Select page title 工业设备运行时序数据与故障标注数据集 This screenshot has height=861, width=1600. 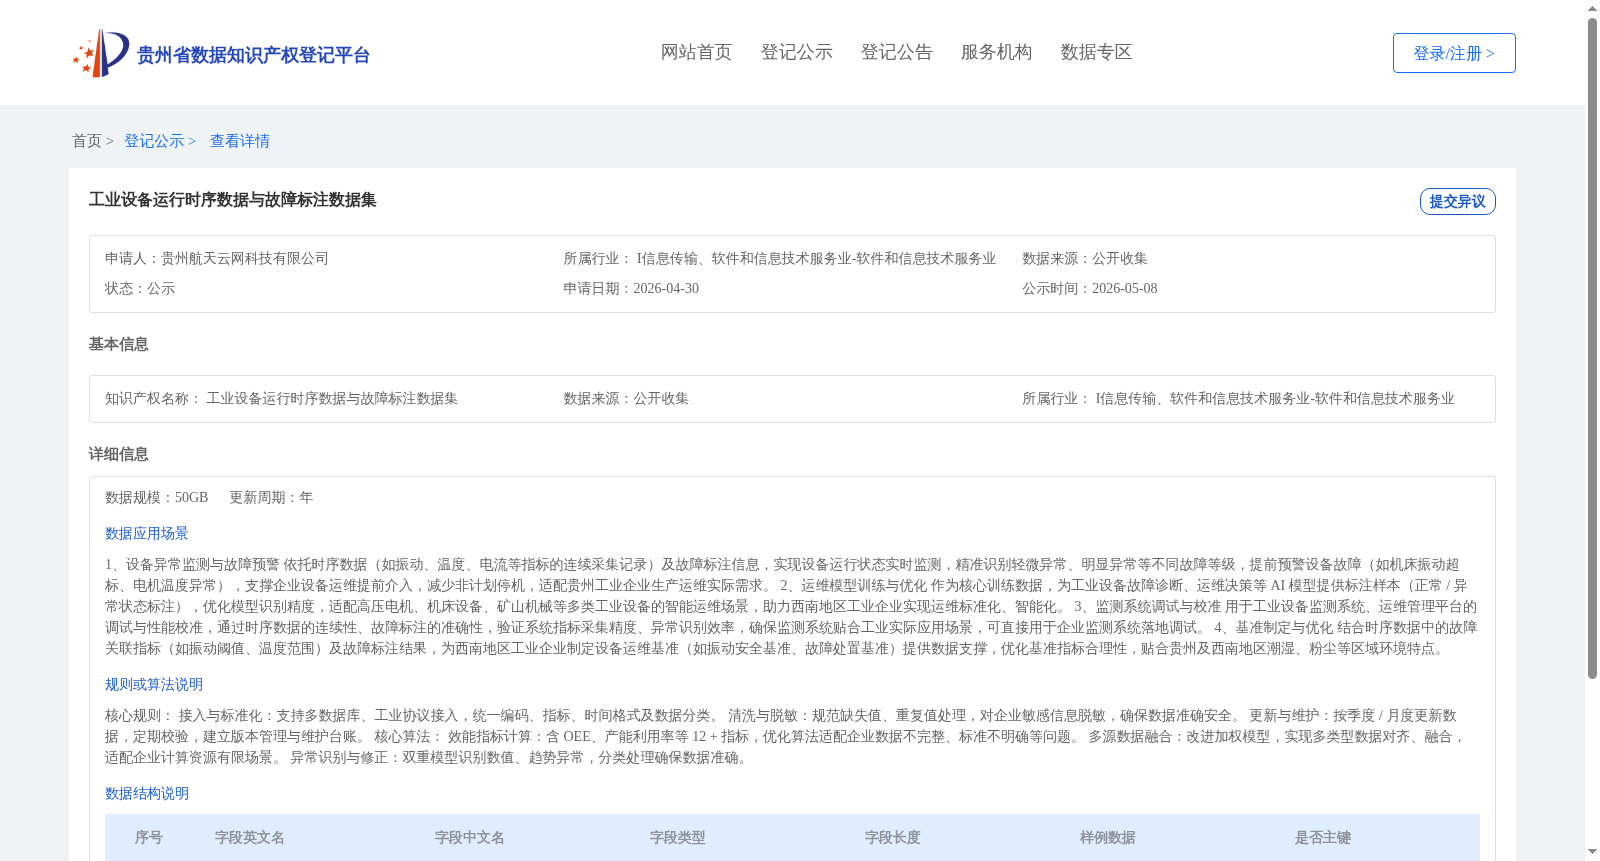(232, 200)
